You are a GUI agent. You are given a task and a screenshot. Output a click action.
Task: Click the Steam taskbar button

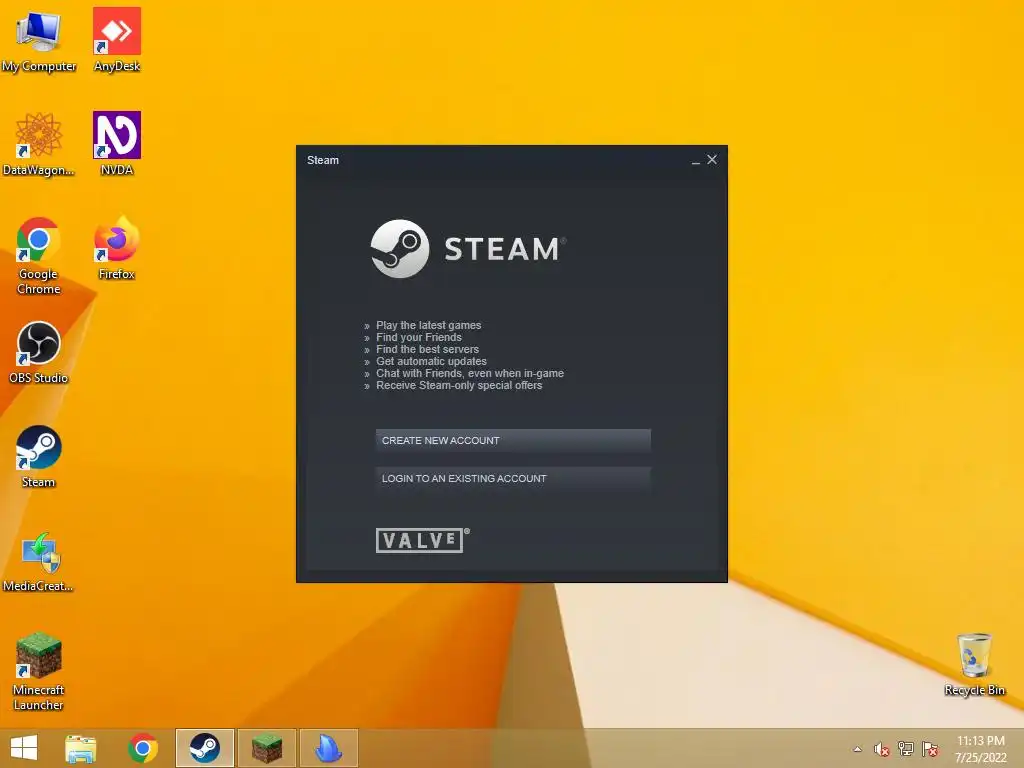pos(204,748)
